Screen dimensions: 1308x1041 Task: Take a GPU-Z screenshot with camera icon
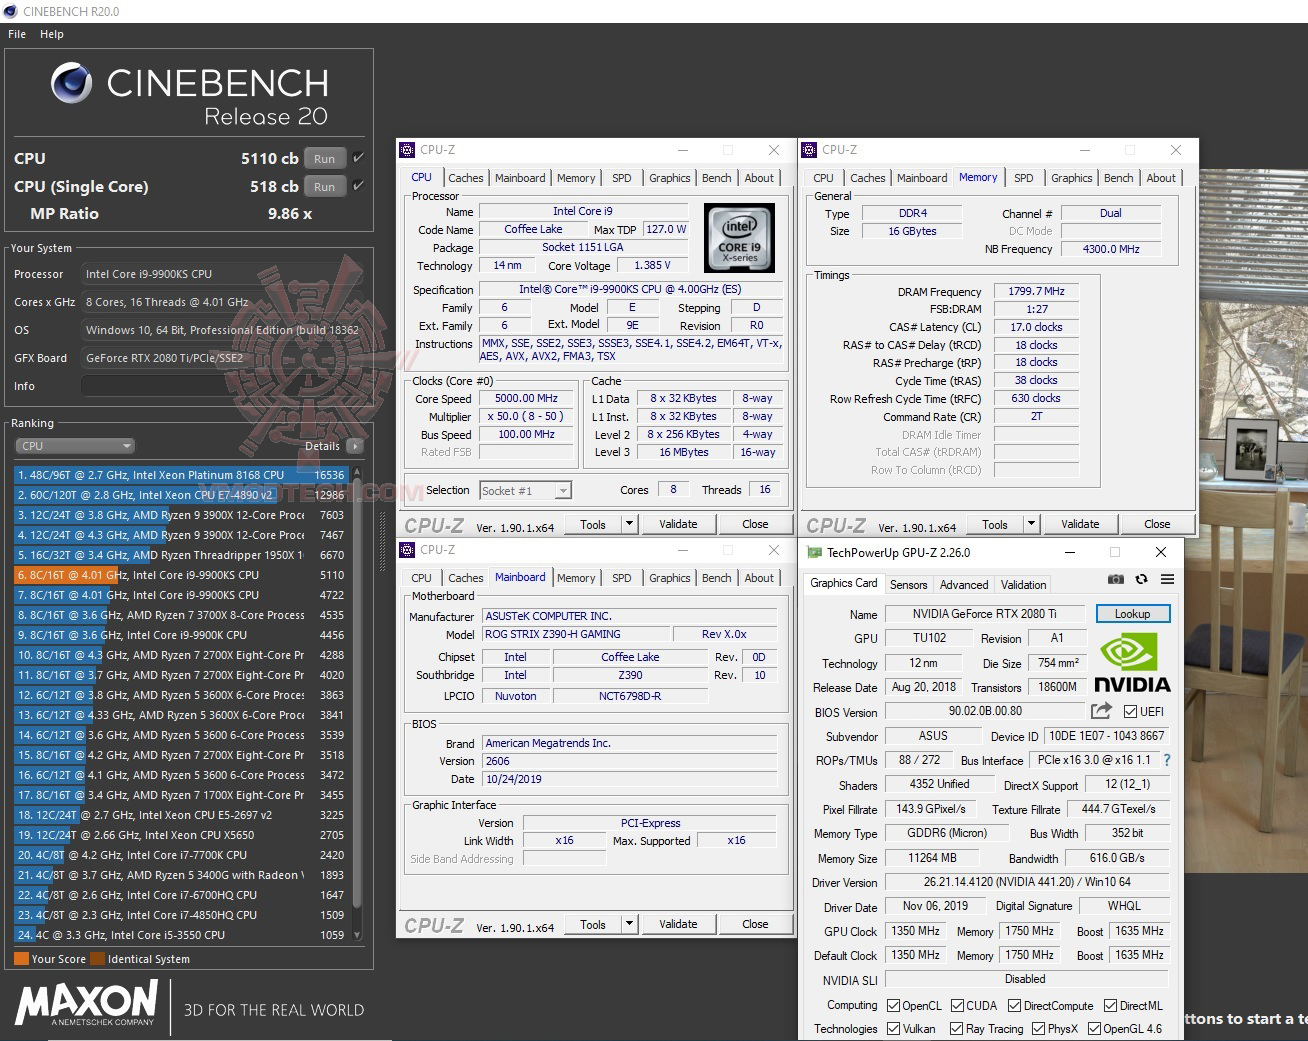click(1116, 579)
